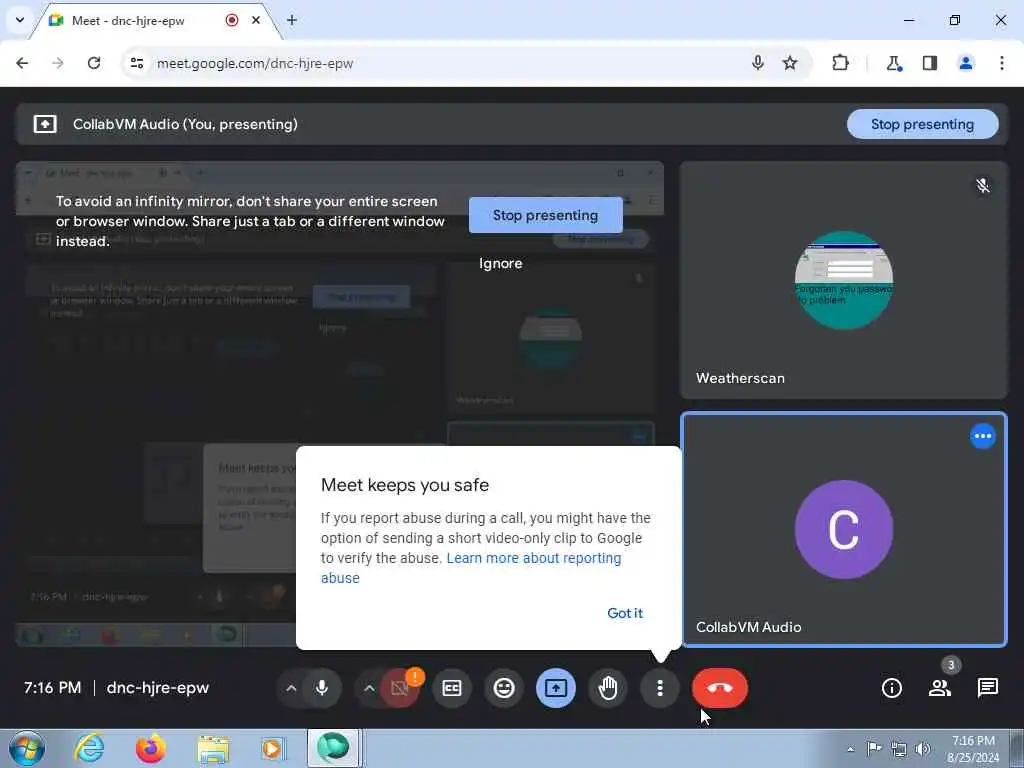Open Chrome extensions puzzle icon
This screenshot has height=768, width=1024.
pyautogui.click(x=840, y=63)
